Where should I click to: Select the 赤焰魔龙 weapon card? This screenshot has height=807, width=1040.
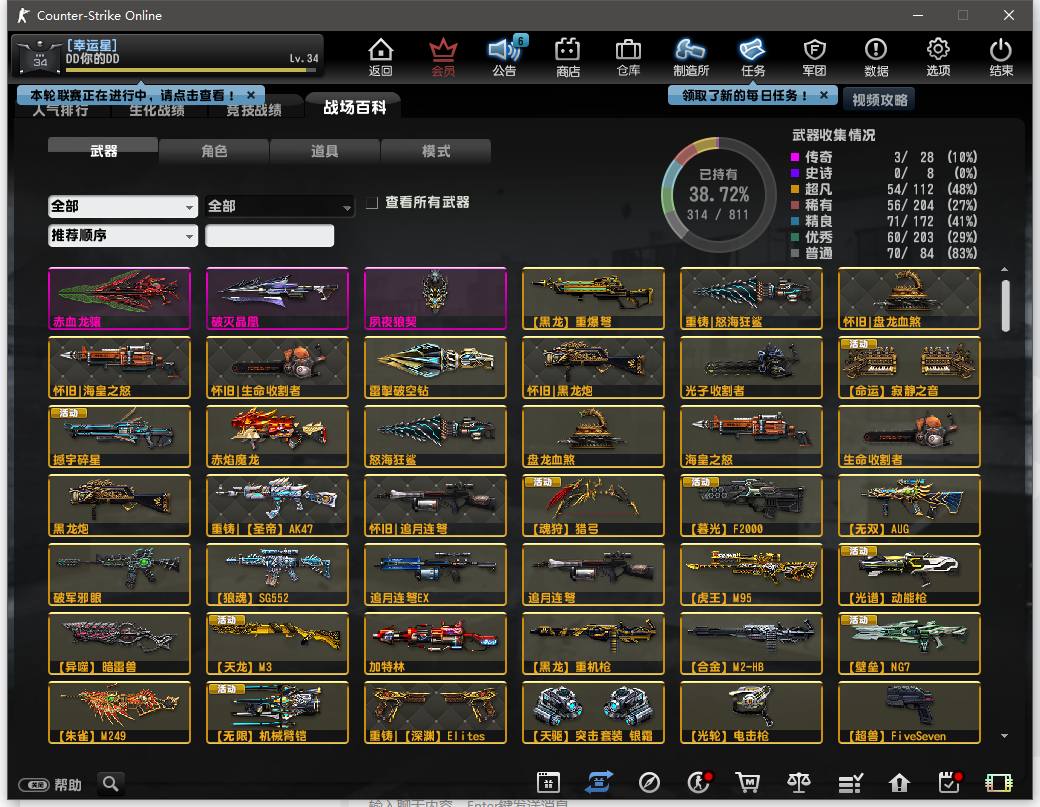(x=277, y=436)
